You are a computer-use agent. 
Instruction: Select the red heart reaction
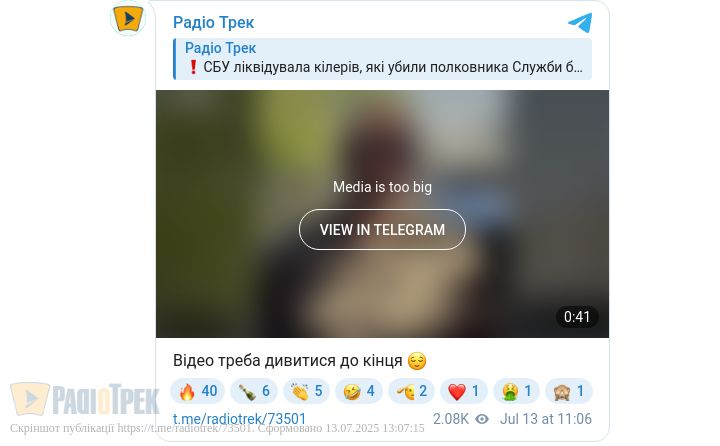pyautogui.click(x=463, y=391)
